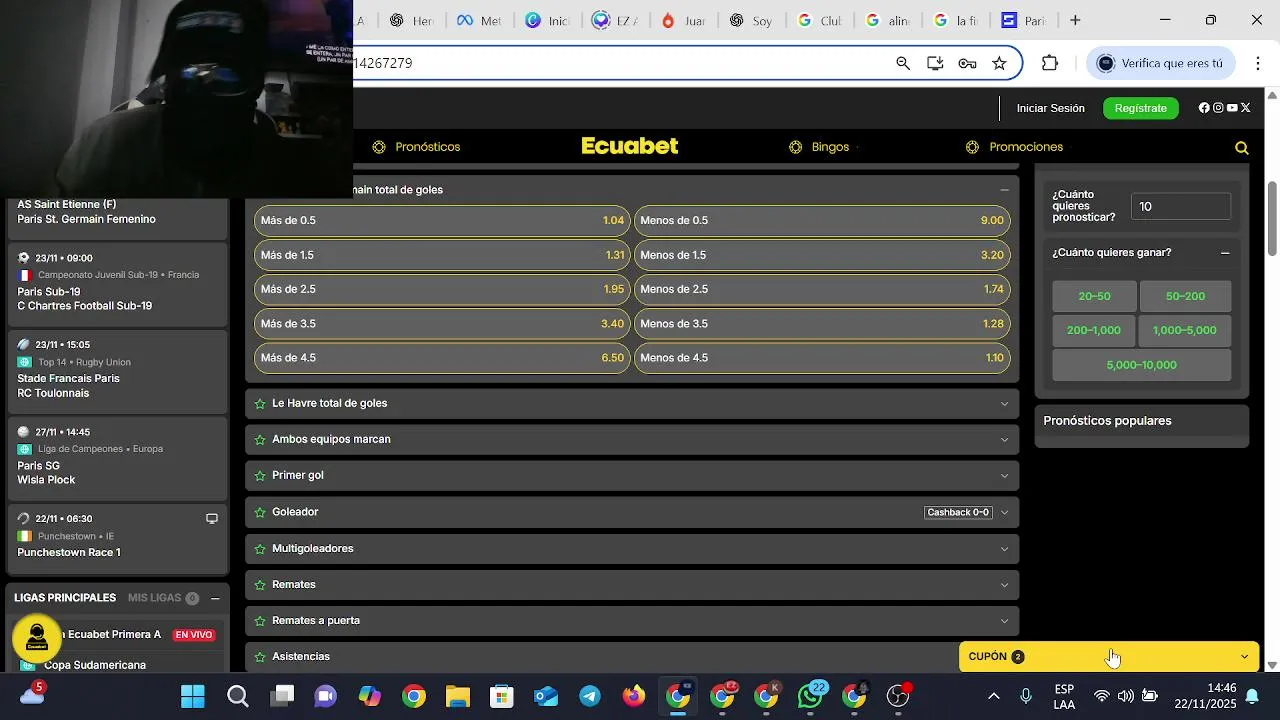Click the page vertical scrollbar
1280x720 pixels.
[x=1272, y=218]
